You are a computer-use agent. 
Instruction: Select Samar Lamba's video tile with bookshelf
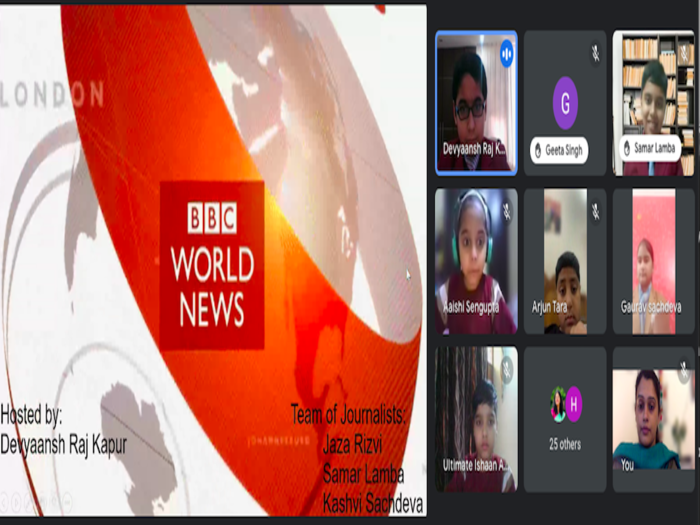(654, 103)
